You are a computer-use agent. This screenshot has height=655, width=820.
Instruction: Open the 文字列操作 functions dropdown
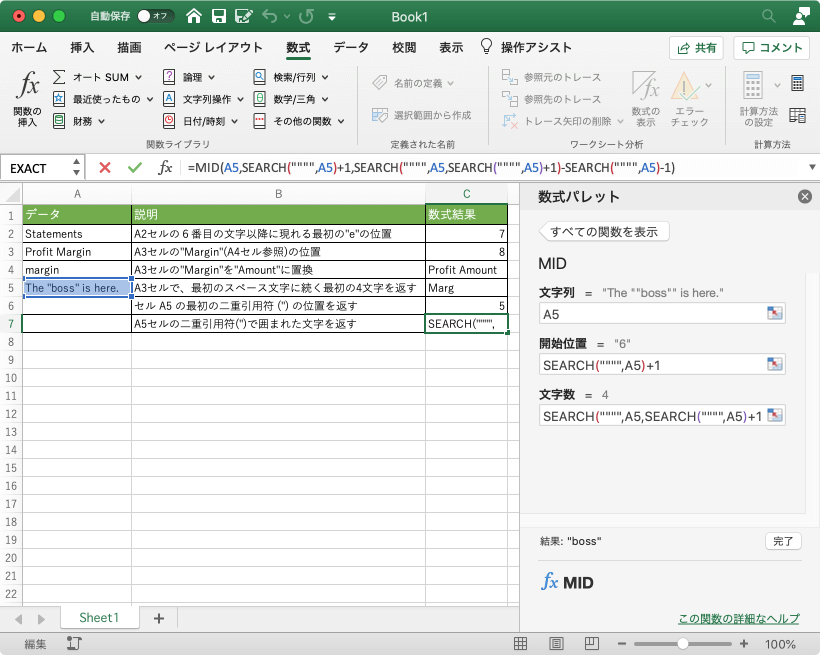(203, 99)
